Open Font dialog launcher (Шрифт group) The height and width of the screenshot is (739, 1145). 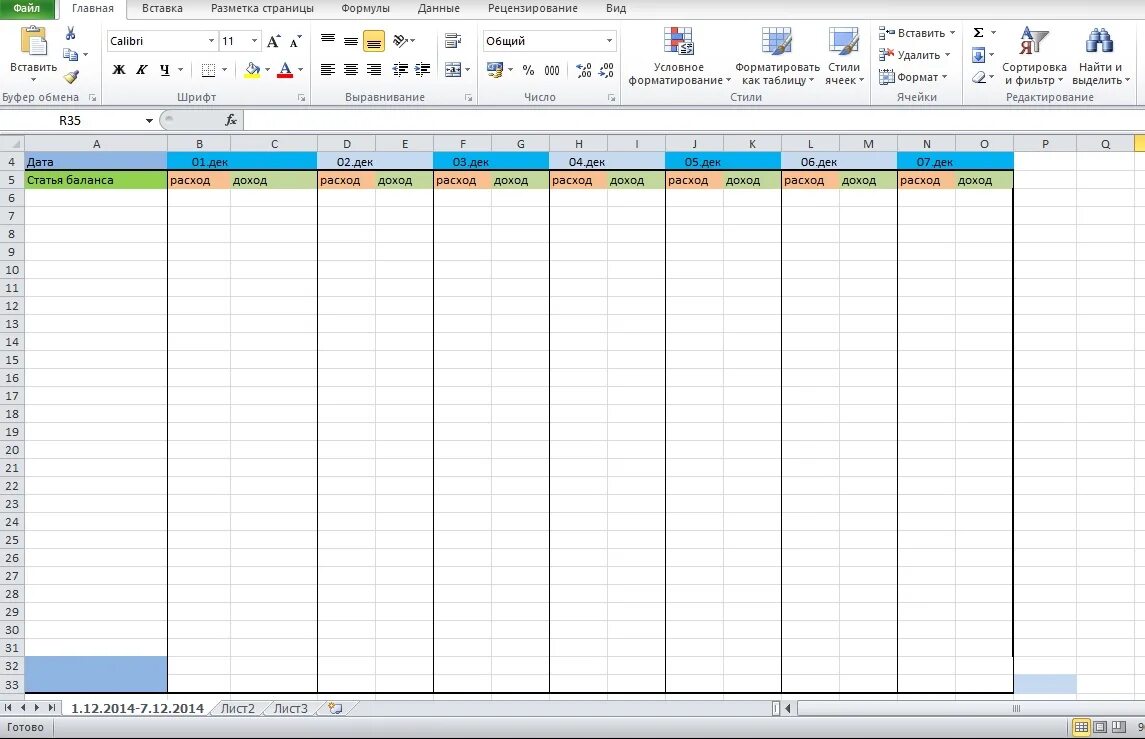click(301, 97)
